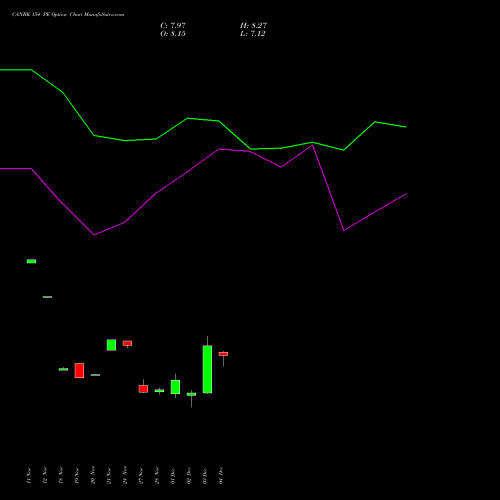The width and height of the screenshot is (500, 500).
Task: Click the flat candle for 12 Nov
Action: [x=47, y=297]
